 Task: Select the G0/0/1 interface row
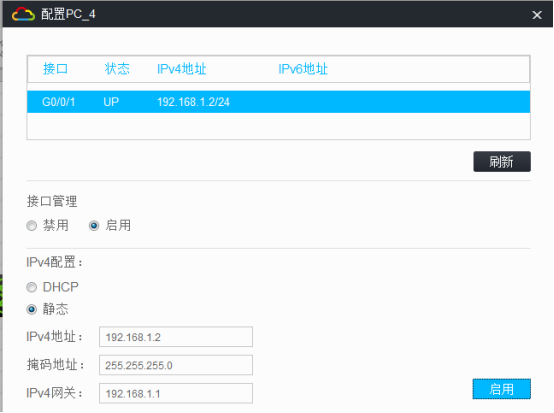[278, 102]
